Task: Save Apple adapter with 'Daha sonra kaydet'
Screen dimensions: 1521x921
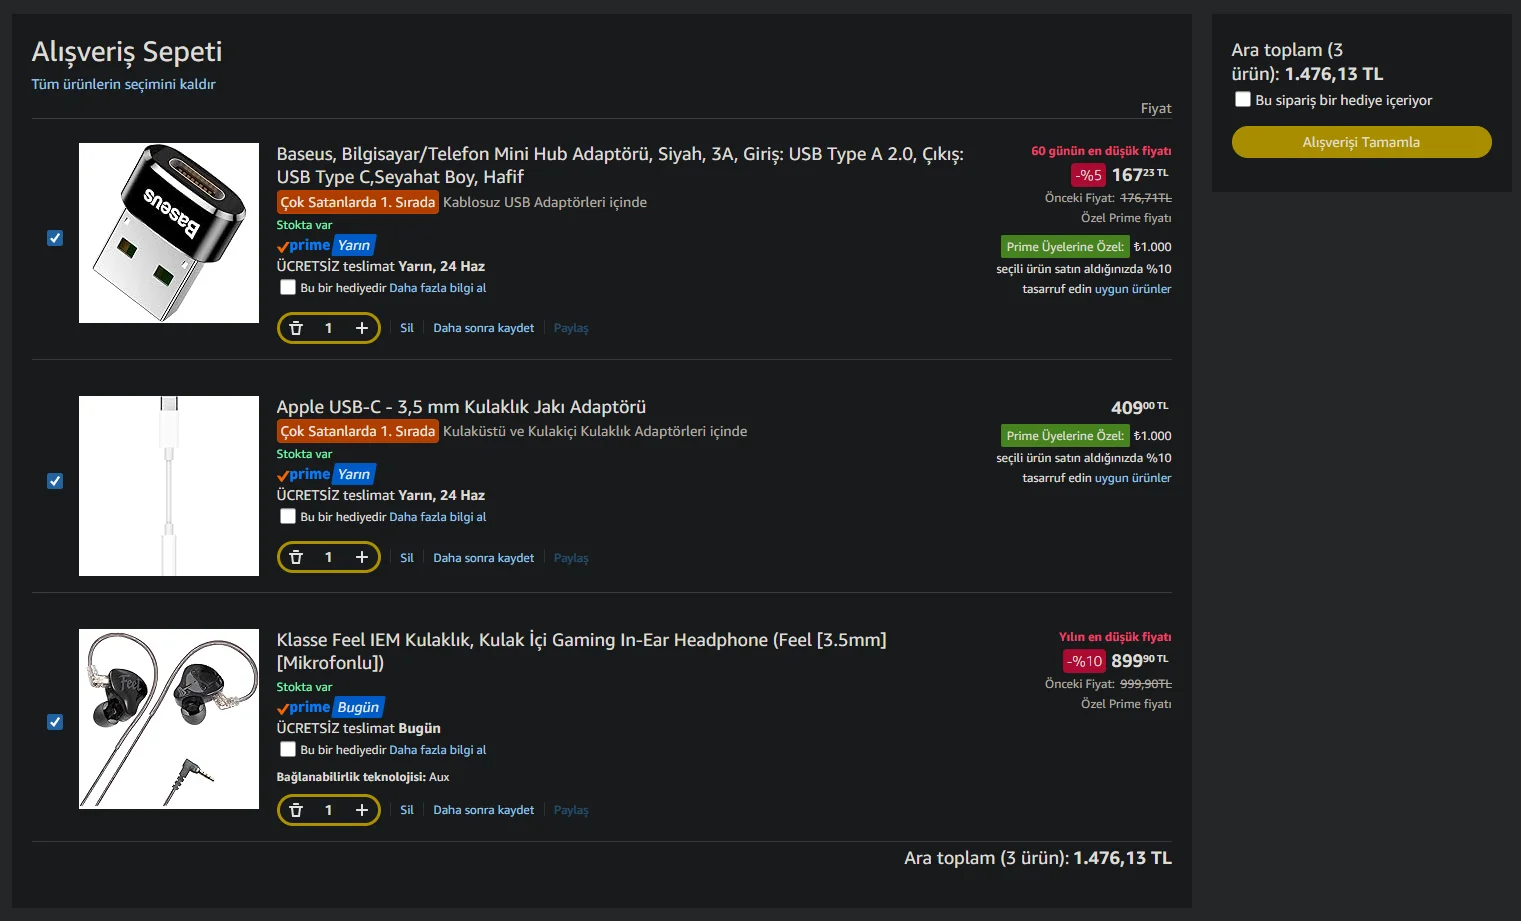Action: (484, 558)
